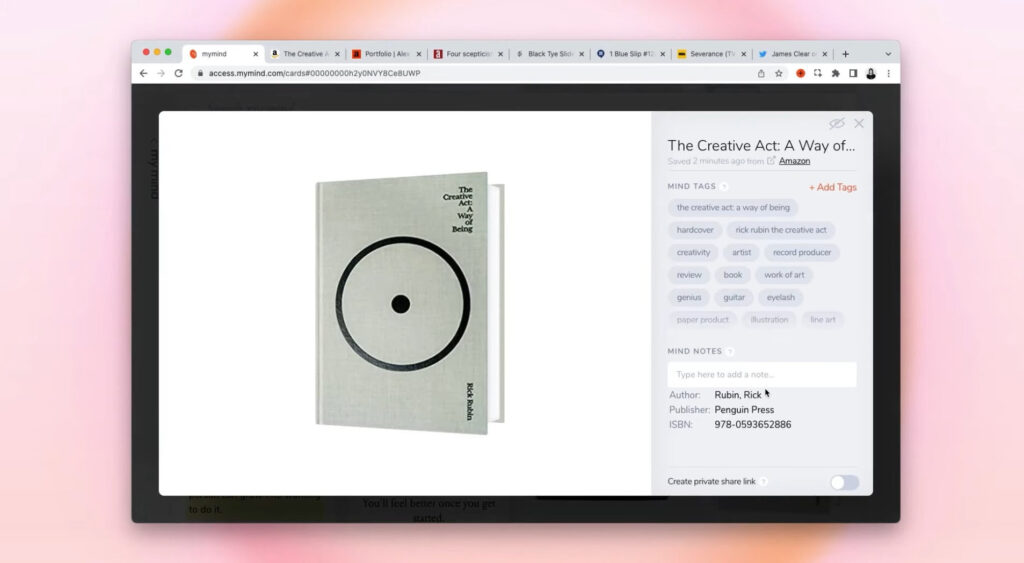Click the book cover image
1024x563 pixels.
coord(409,303)
